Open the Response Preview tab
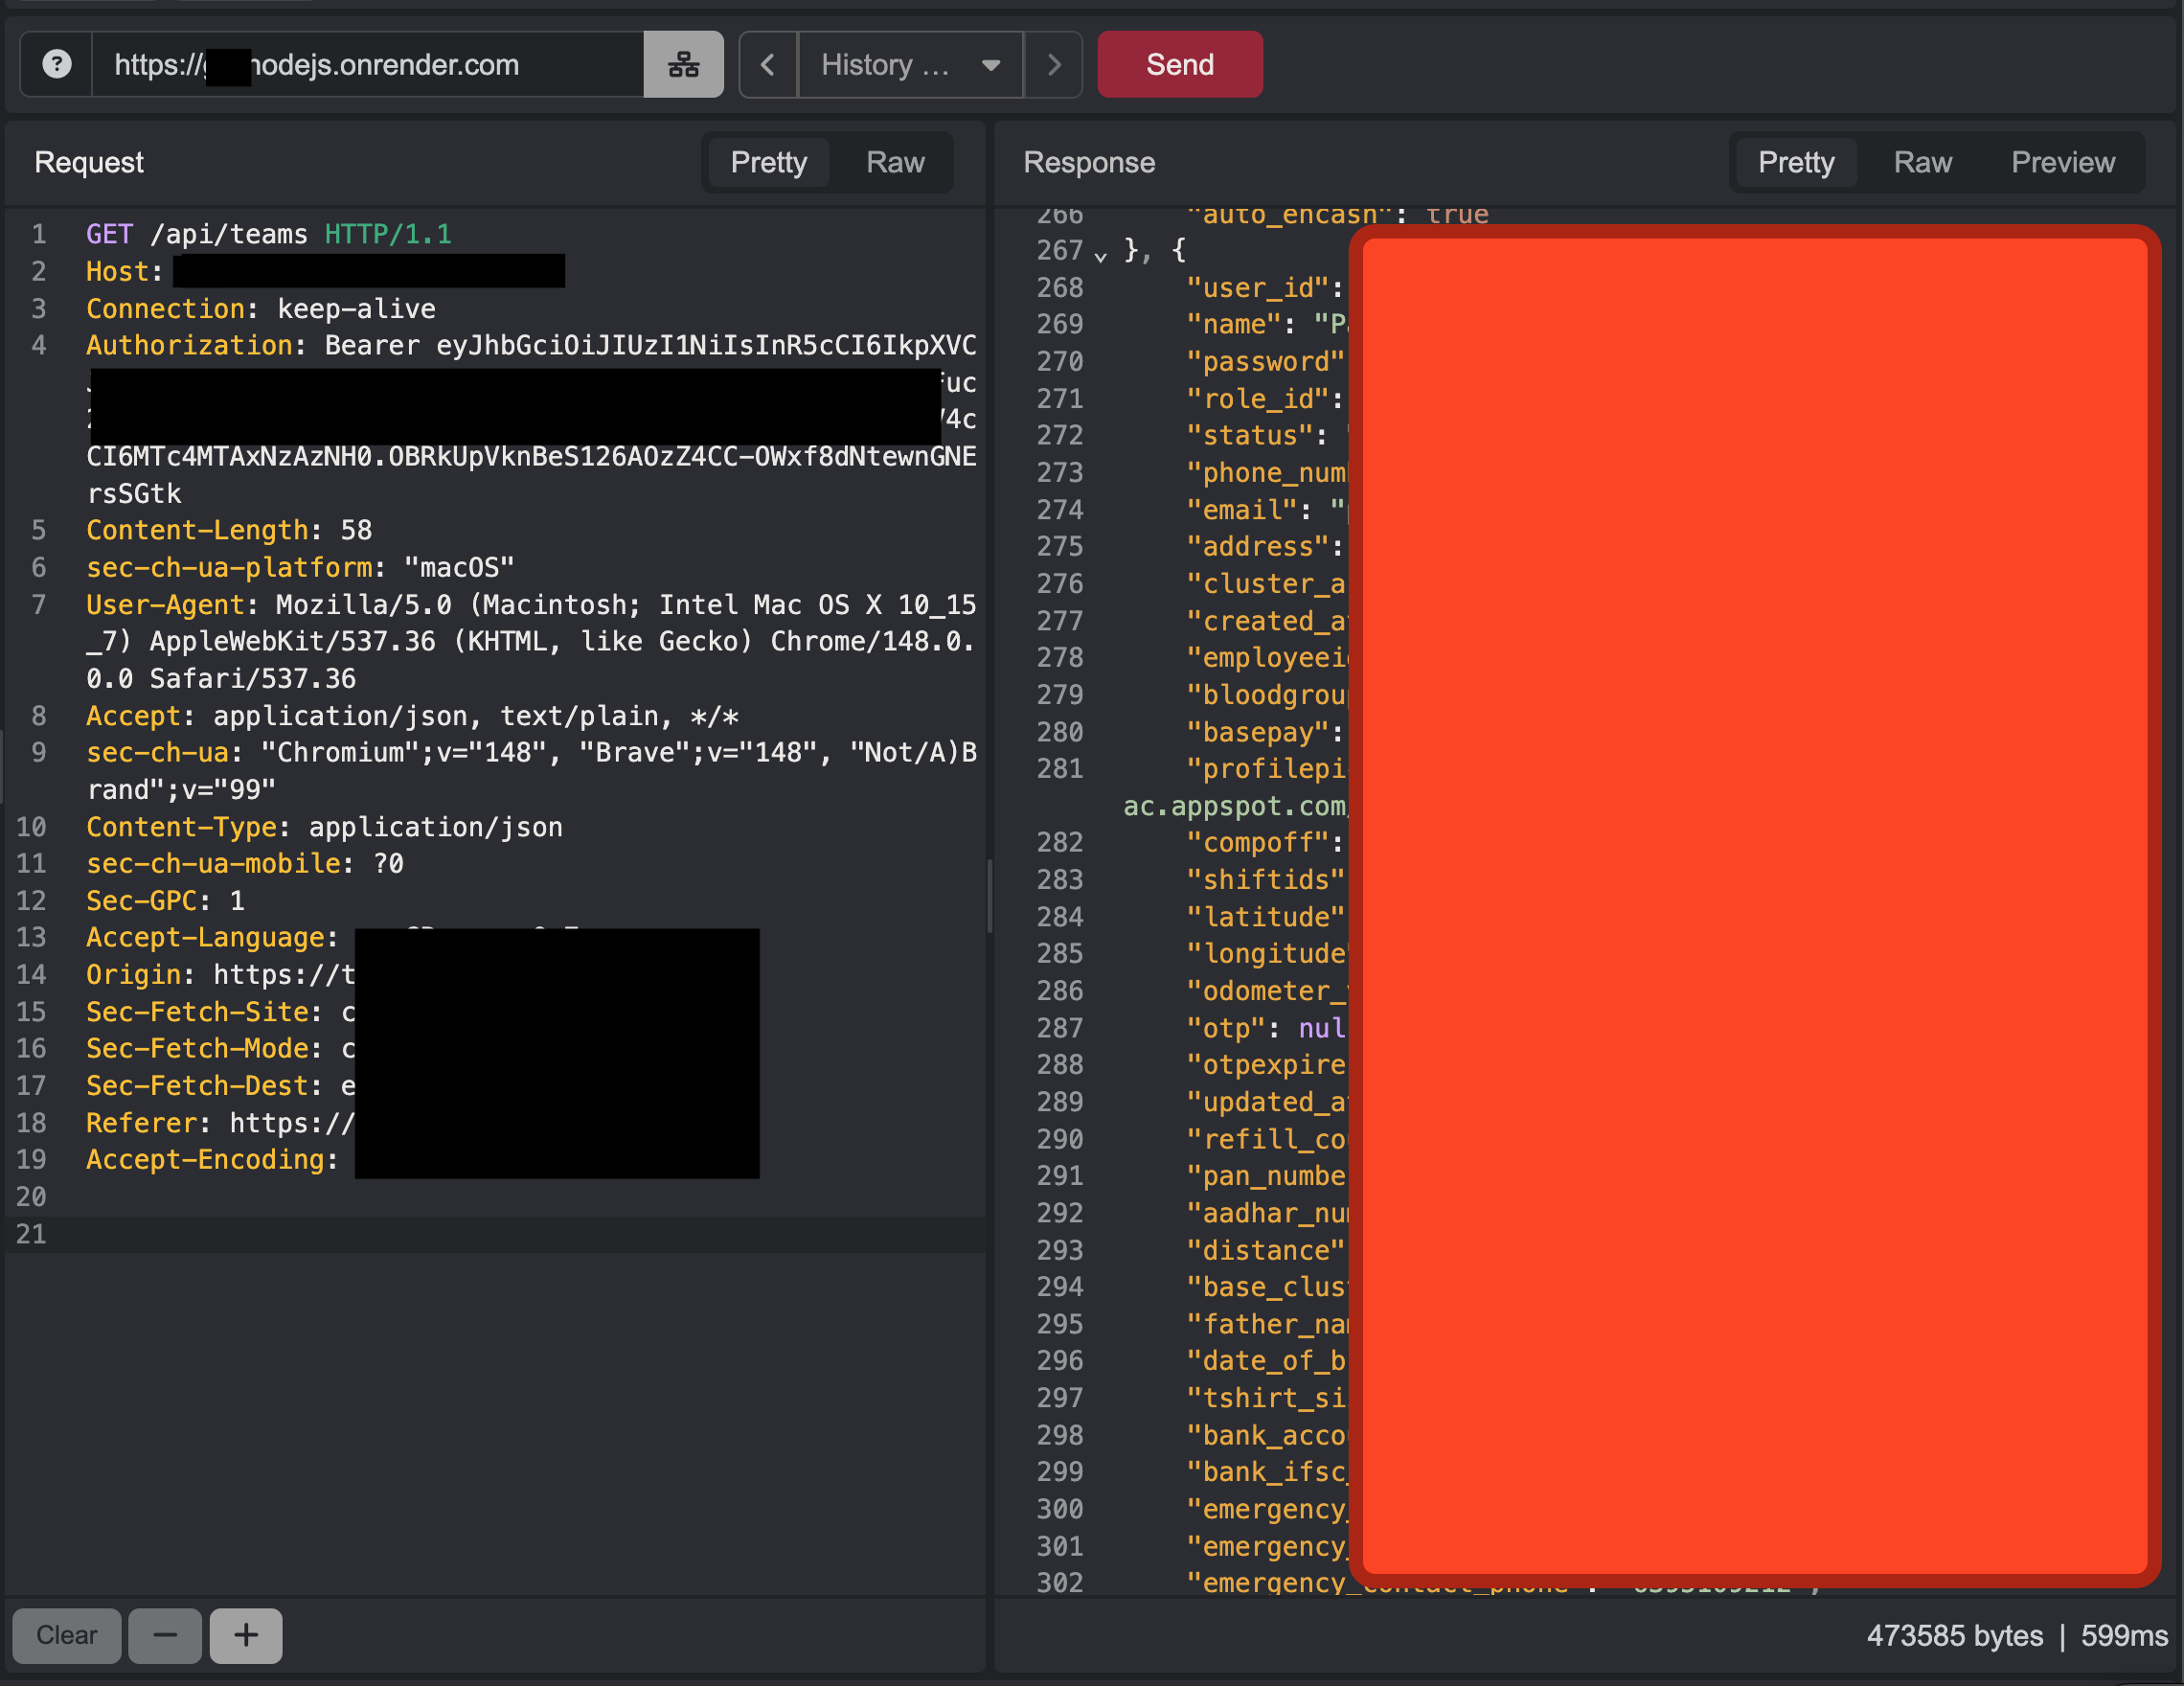The width and height of the screenshot is (2184, 1686). pos(2062,162)
